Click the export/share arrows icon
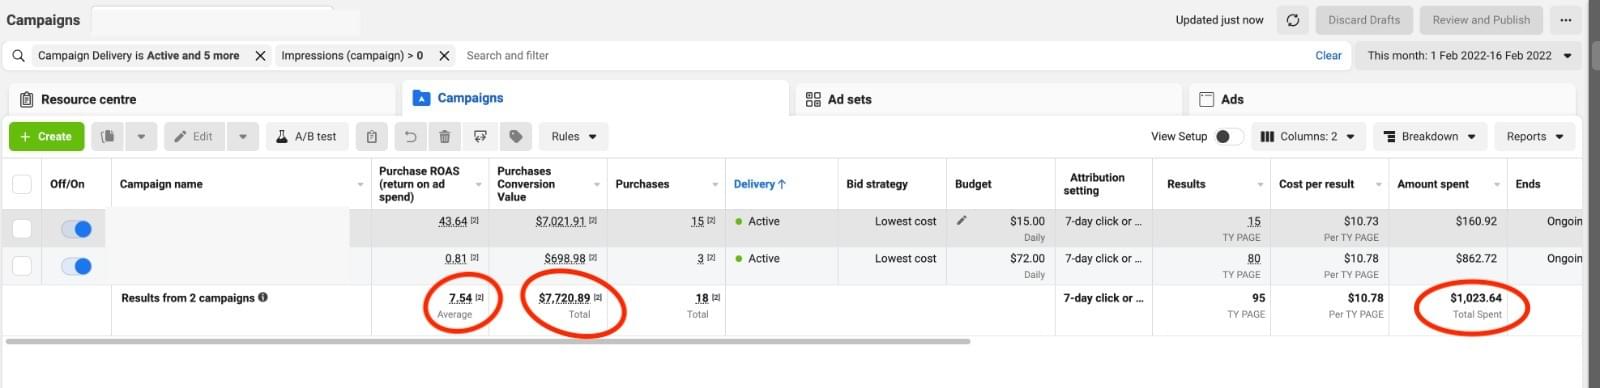This screenshot has height=388, width=1600. click(x=480, y=137)
